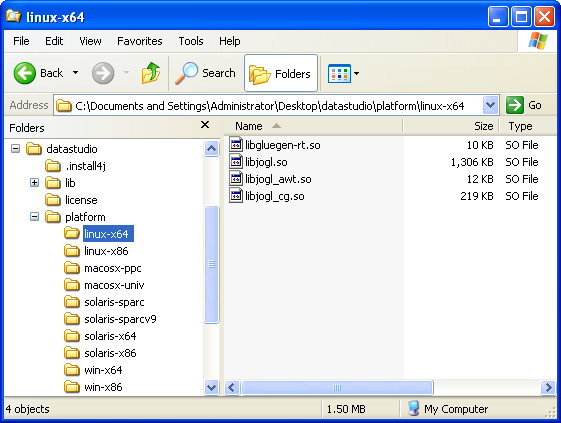
Task: Select the macosx-ppc folder
Action: tap(113, 268)
